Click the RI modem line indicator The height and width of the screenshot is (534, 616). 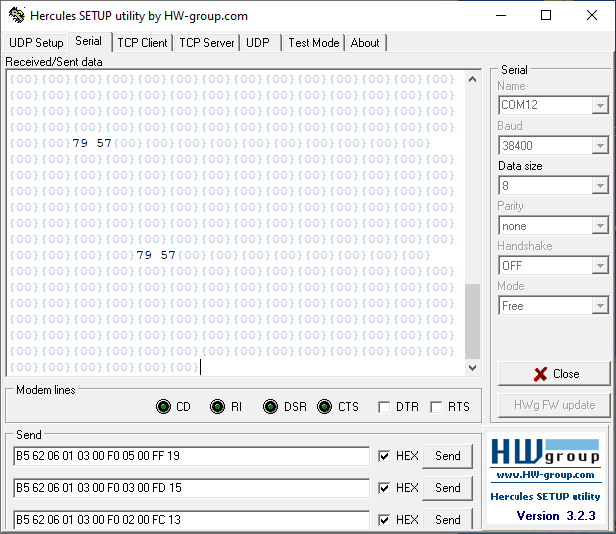coord(217,406)
